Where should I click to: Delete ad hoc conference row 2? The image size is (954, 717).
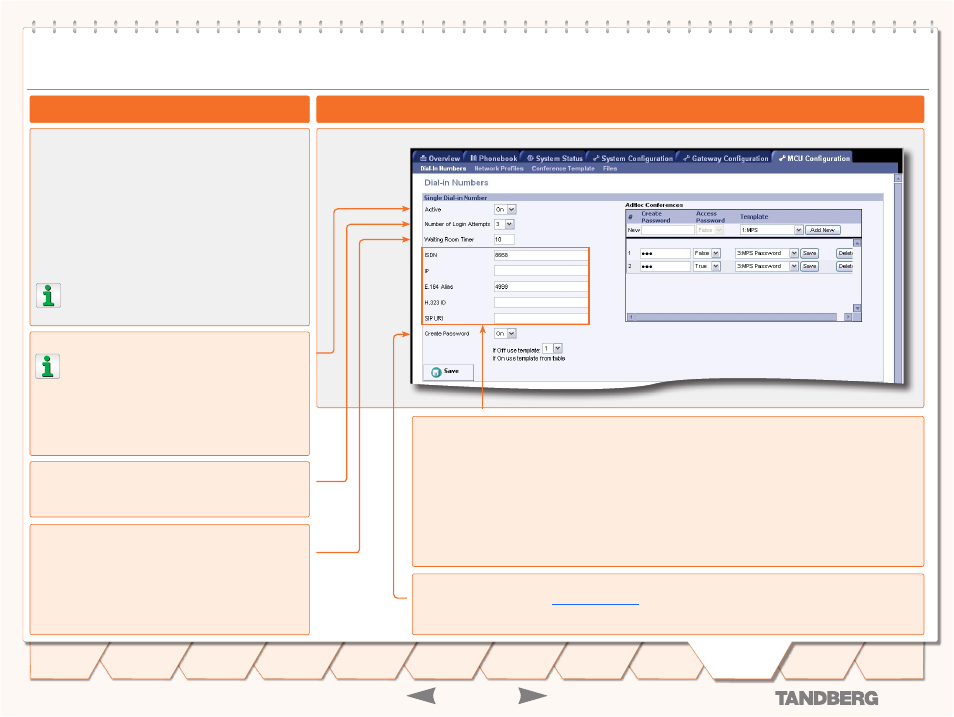(844, 267)
